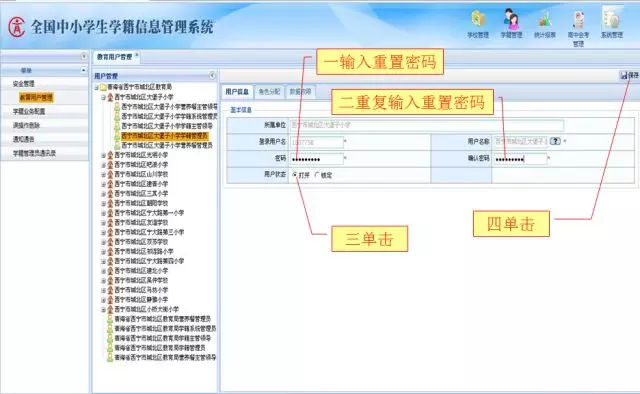Select 教育局营养餐主管领导 tree row
640x394 pixels.
click(165, 357)
